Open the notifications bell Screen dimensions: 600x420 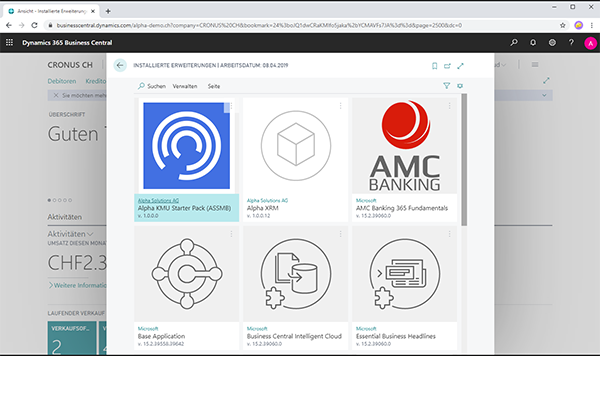coord(533,42)
